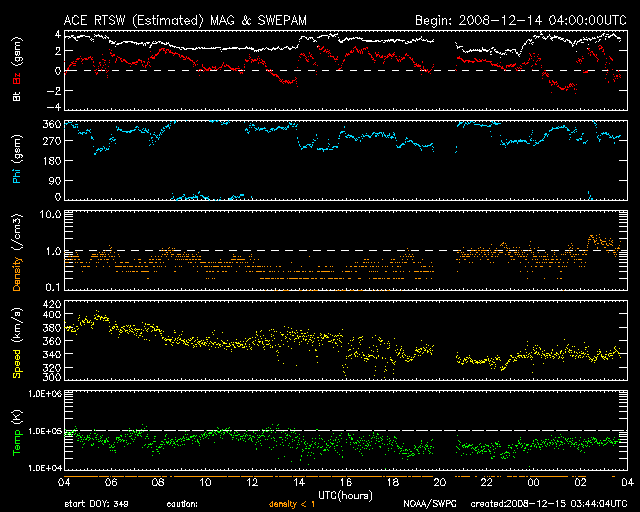Click the '420' value on the Speed axis
The image size is (640, 512).
point(52,305)
